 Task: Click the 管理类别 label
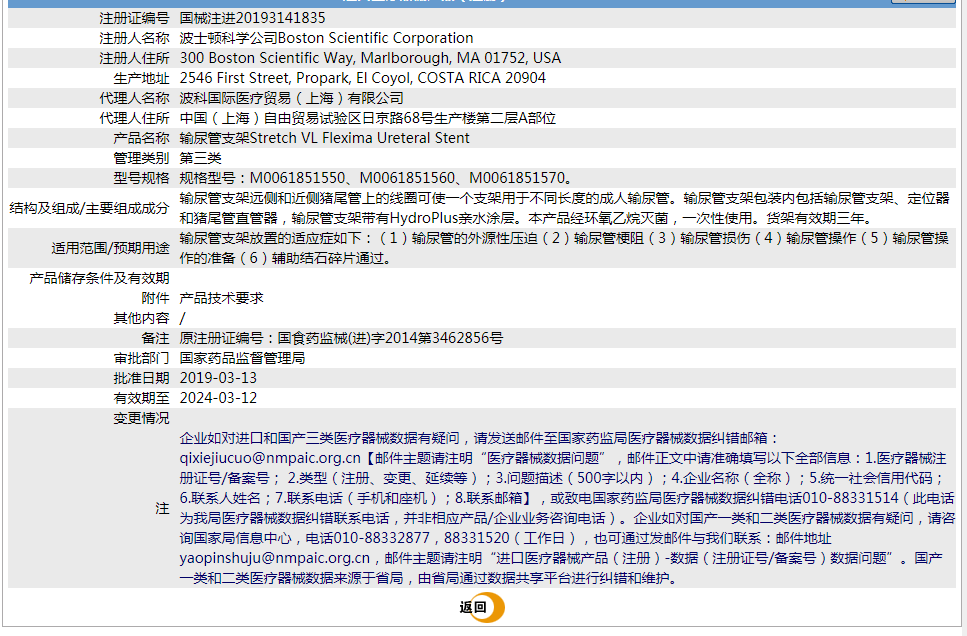point(141,158)
